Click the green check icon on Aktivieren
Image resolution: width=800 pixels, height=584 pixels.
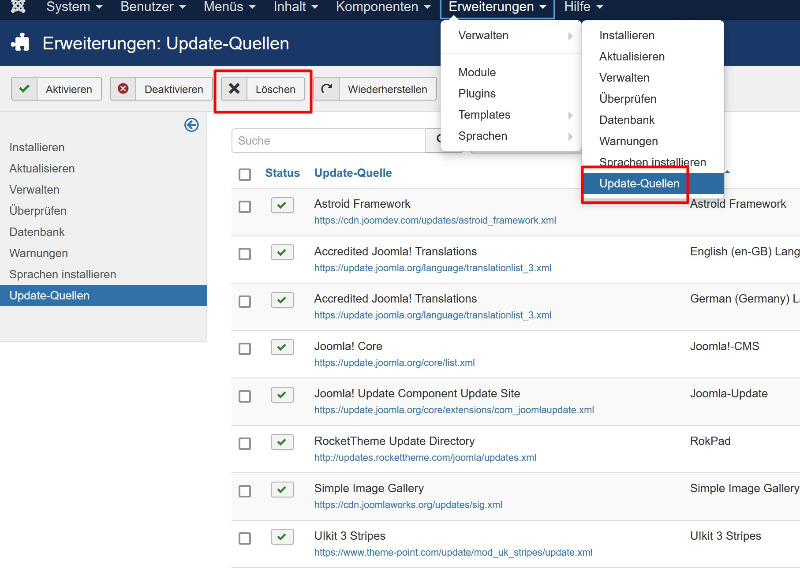[x=24, y=89]
